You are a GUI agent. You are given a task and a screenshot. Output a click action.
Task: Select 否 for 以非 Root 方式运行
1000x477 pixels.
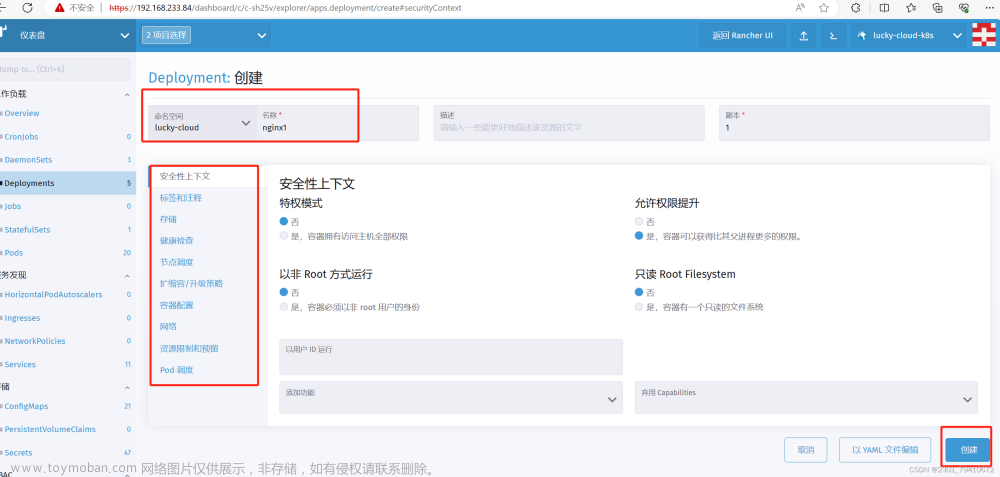tap(284, 292)
